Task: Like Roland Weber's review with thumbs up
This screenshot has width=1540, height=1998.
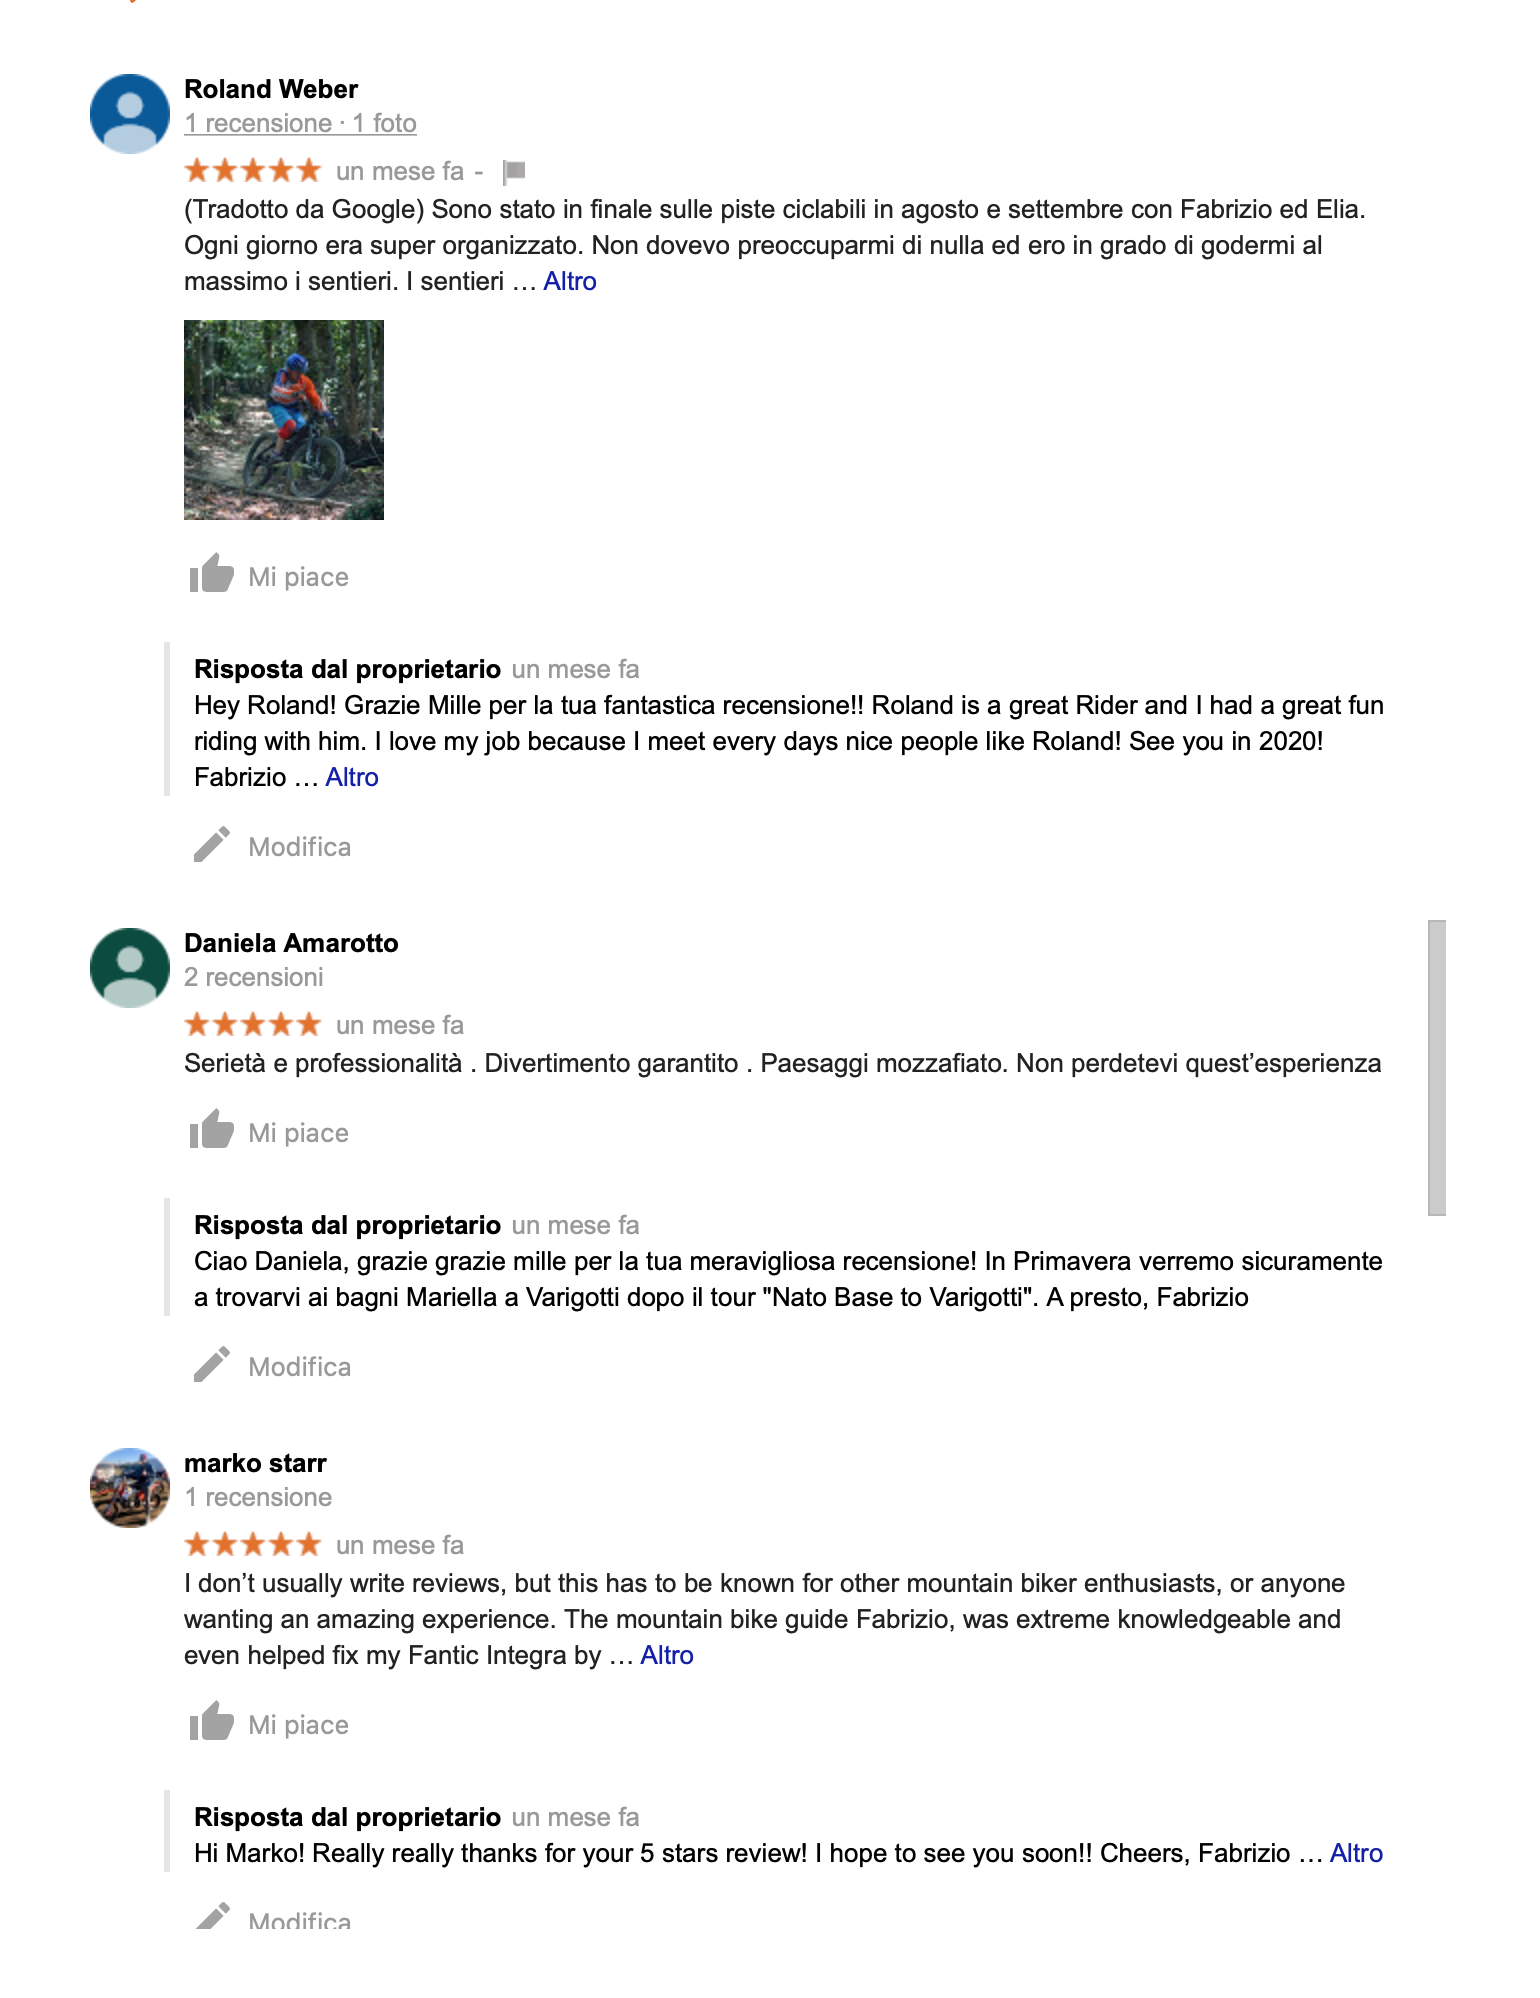Action: (212, 574)
